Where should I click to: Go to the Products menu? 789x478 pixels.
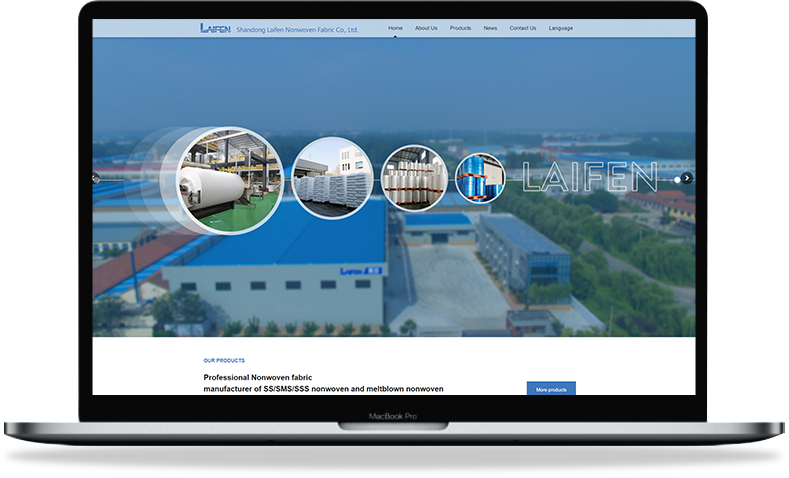460,28
